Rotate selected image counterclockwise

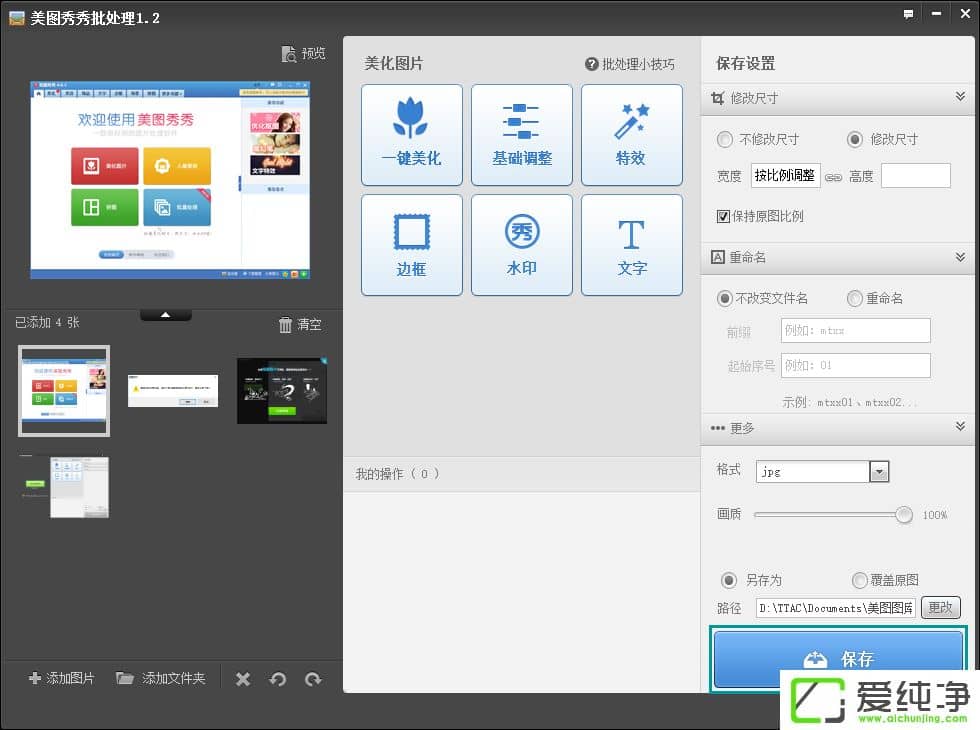278,679
